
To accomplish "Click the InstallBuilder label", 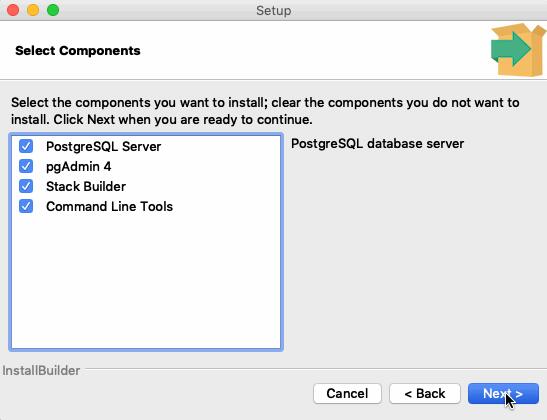I will (x=41, y=370).
